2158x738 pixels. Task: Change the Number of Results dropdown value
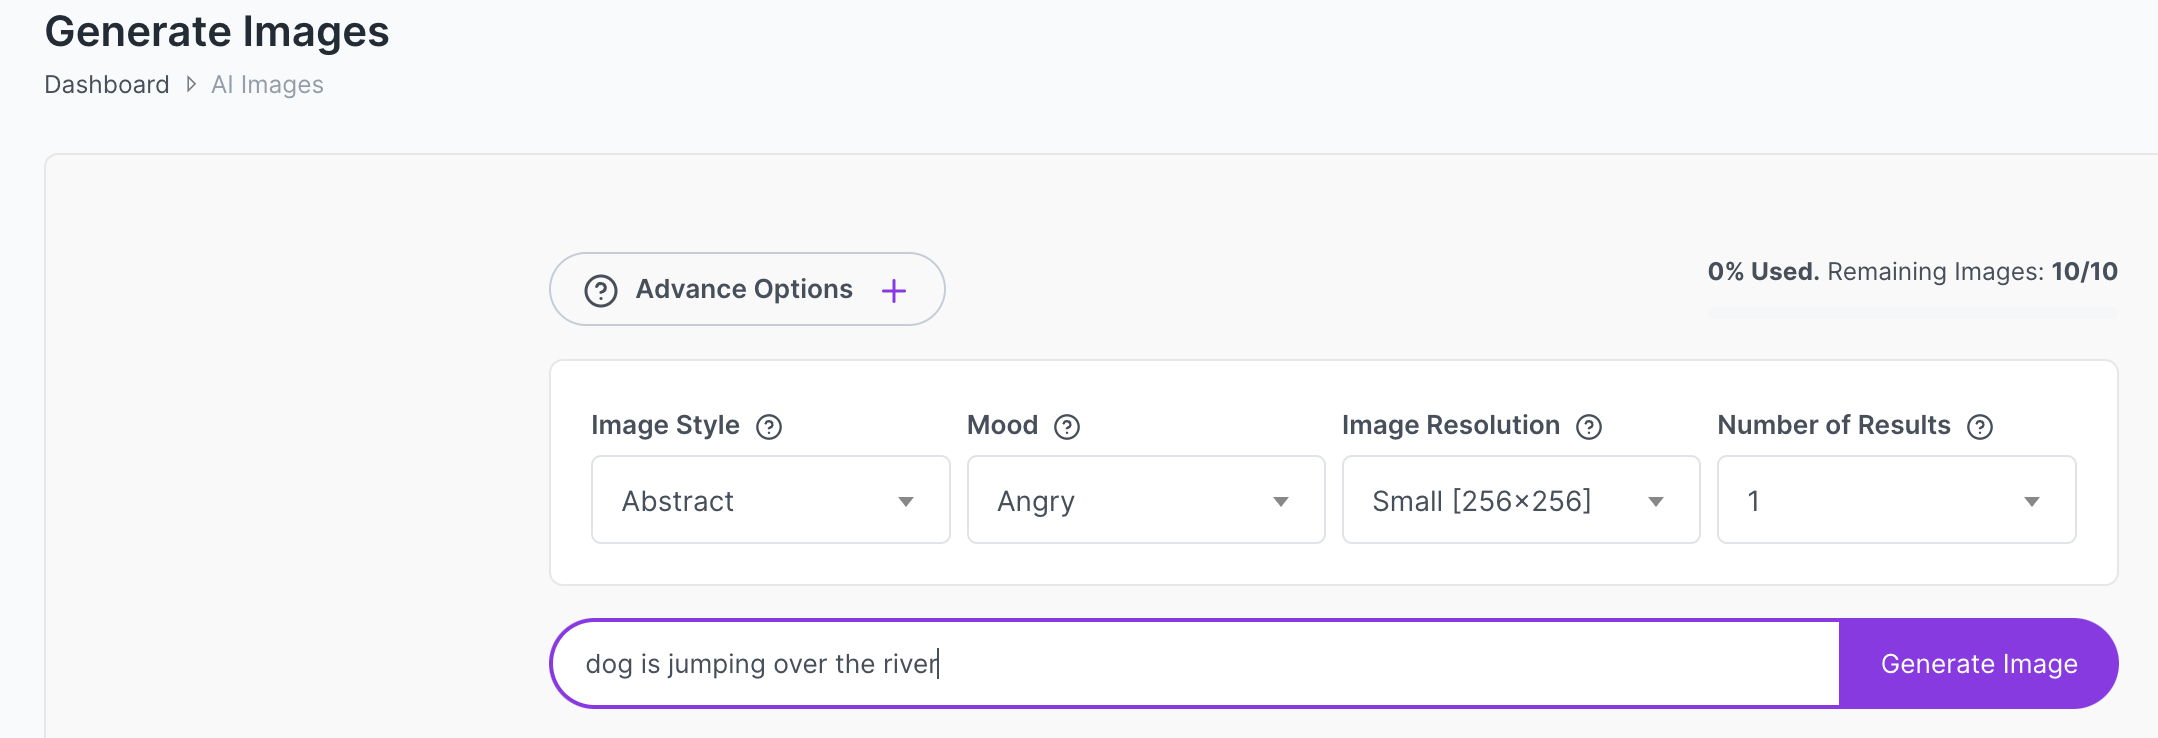pyautogui.click(x=1896, y=500)
